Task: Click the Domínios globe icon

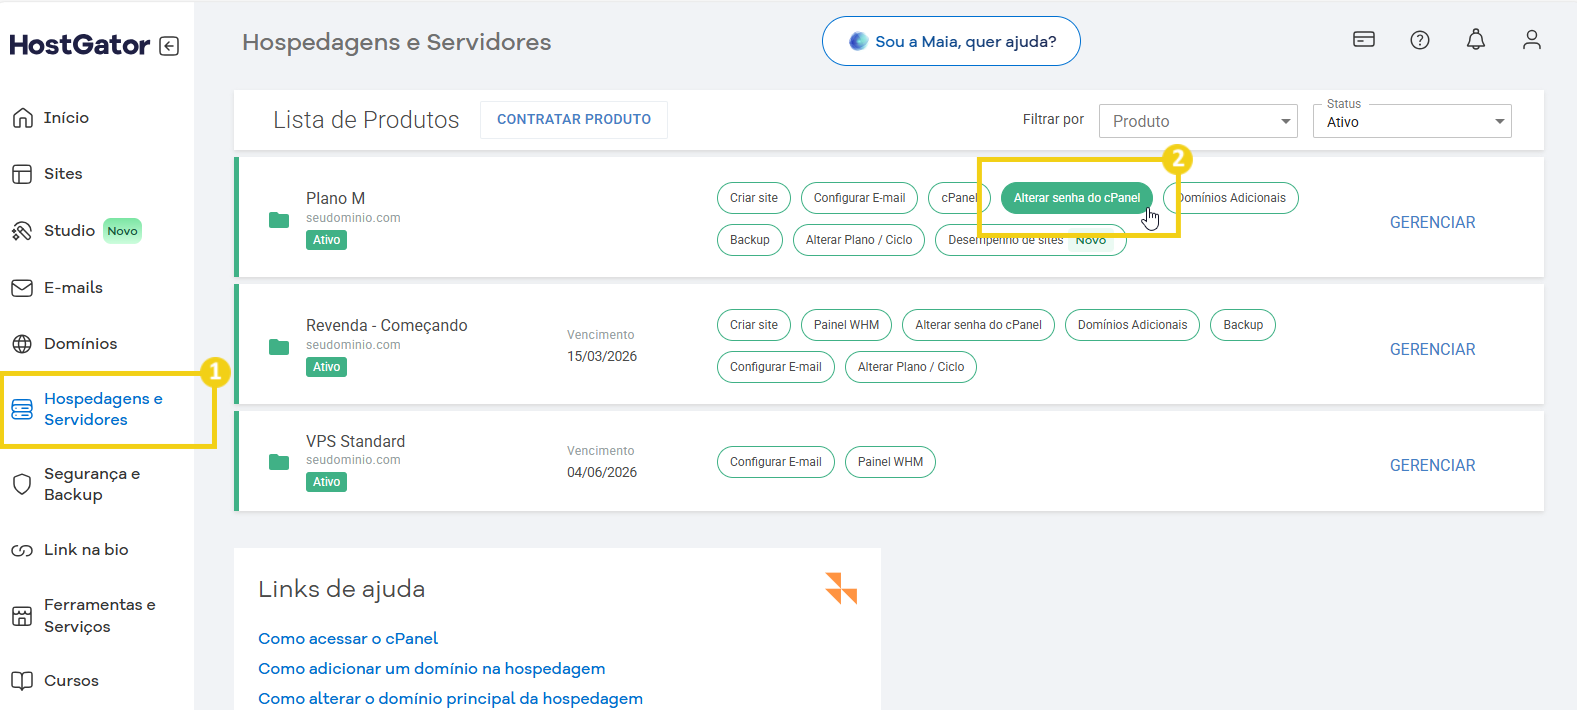Action: point(22,344)
